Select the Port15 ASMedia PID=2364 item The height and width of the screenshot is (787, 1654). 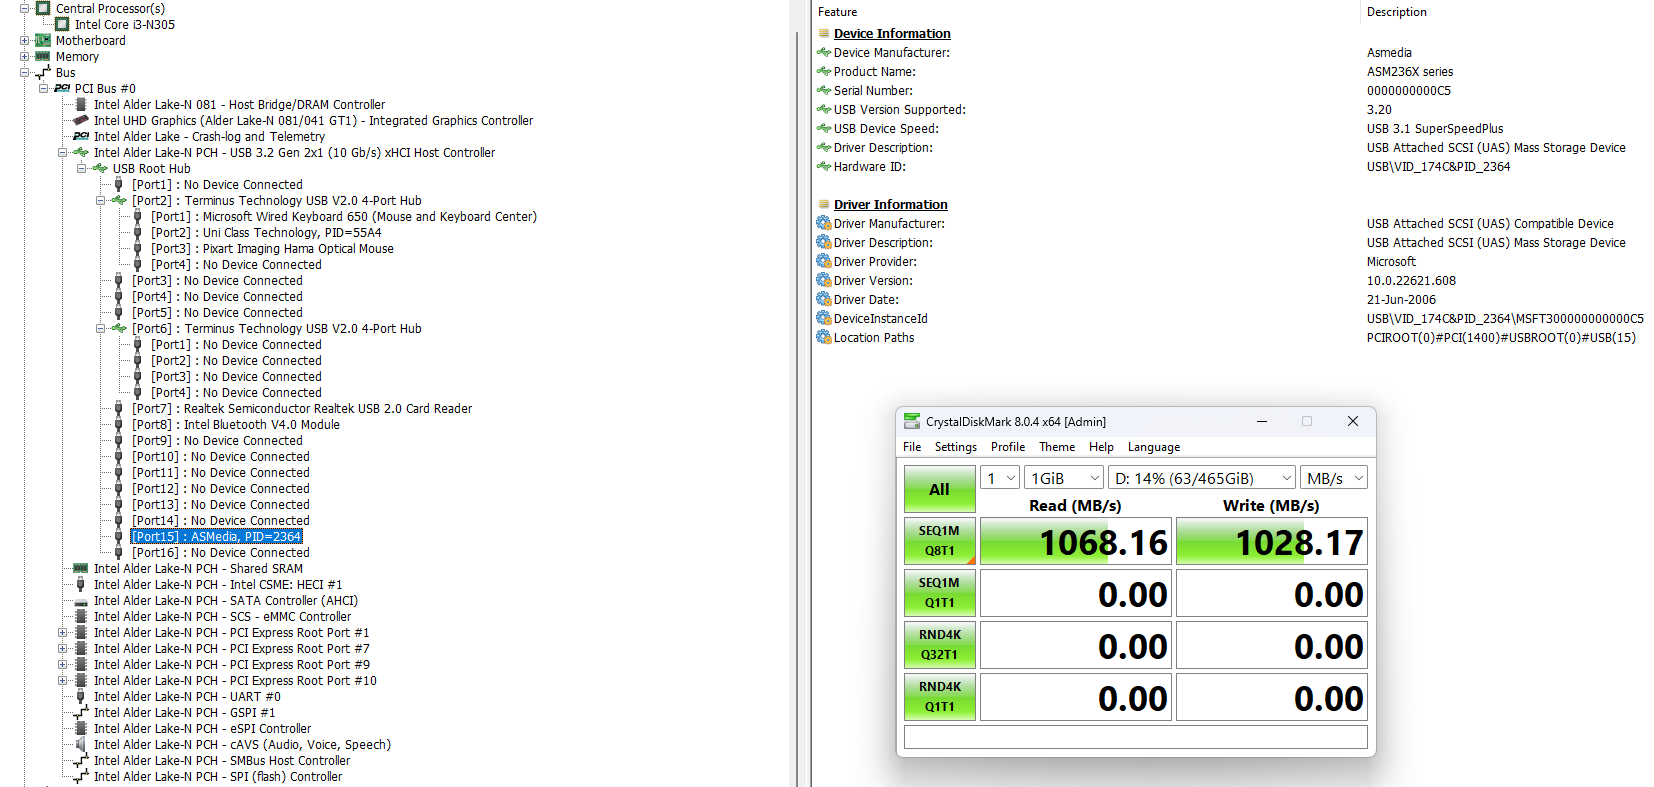click(x=216, y=537)
